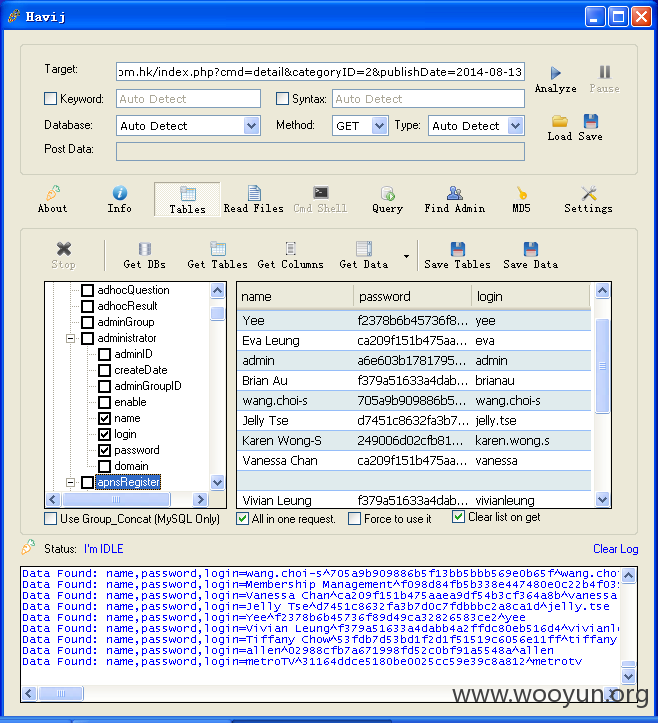The height and width of the screenshot is (723, 658).
Task: Click the Save Data floppy icon
Action: tap(531, 249)
